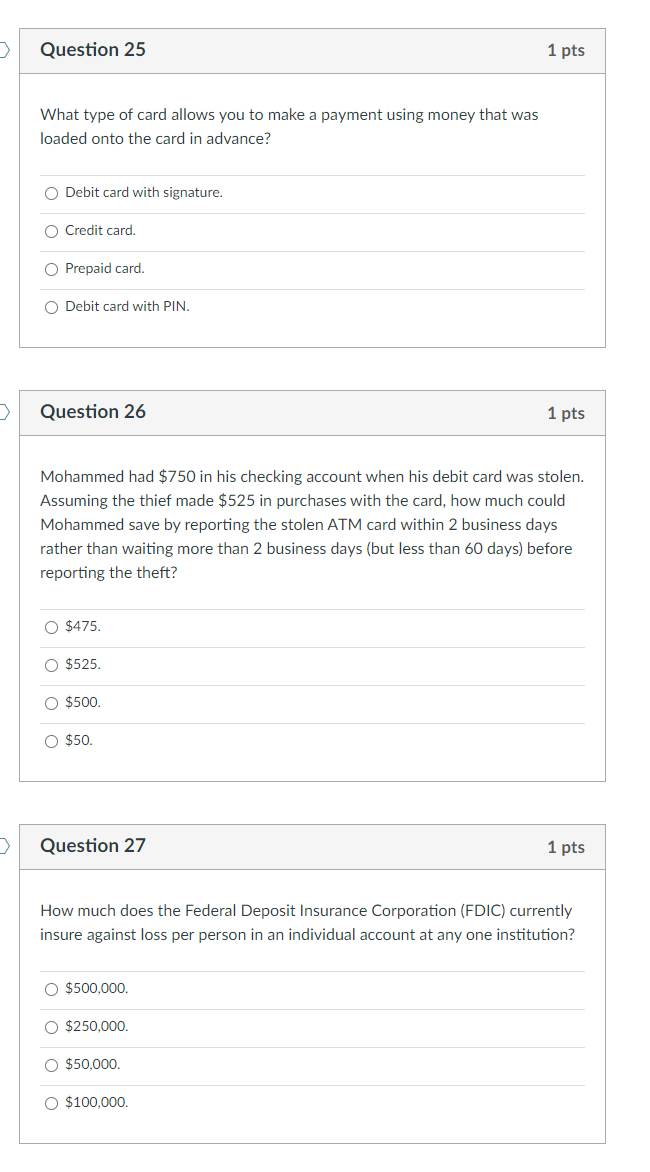This screenshot has height=1172, width=650.
Task: Select the "Prepaid card." answer option
Action: [x=51, y=268]
